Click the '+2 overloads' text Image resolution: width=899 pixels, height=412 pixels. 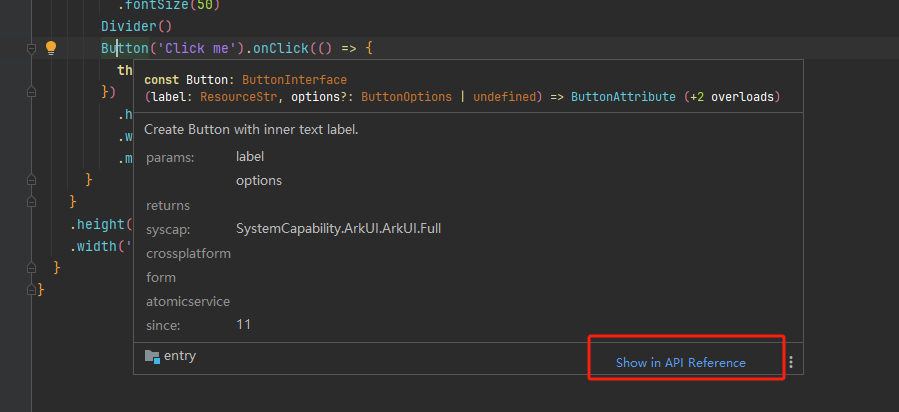(732, 97)
